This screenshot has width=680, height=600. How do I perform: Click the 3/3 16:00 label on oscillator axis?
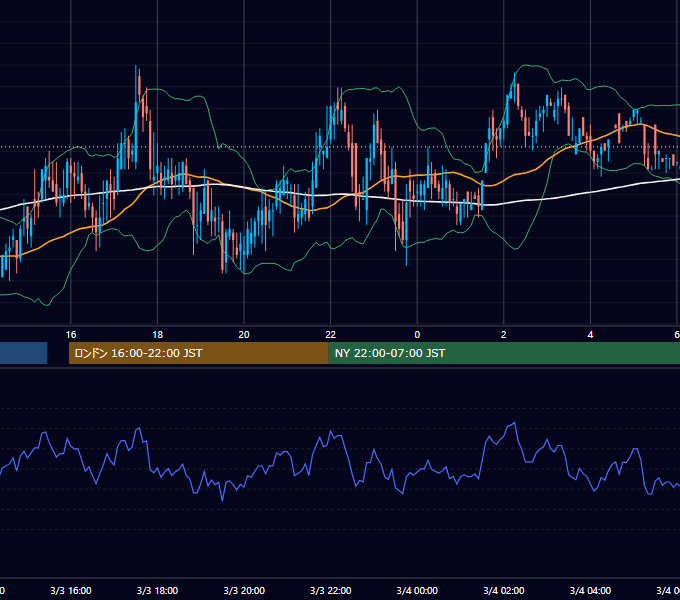[71, 590]
